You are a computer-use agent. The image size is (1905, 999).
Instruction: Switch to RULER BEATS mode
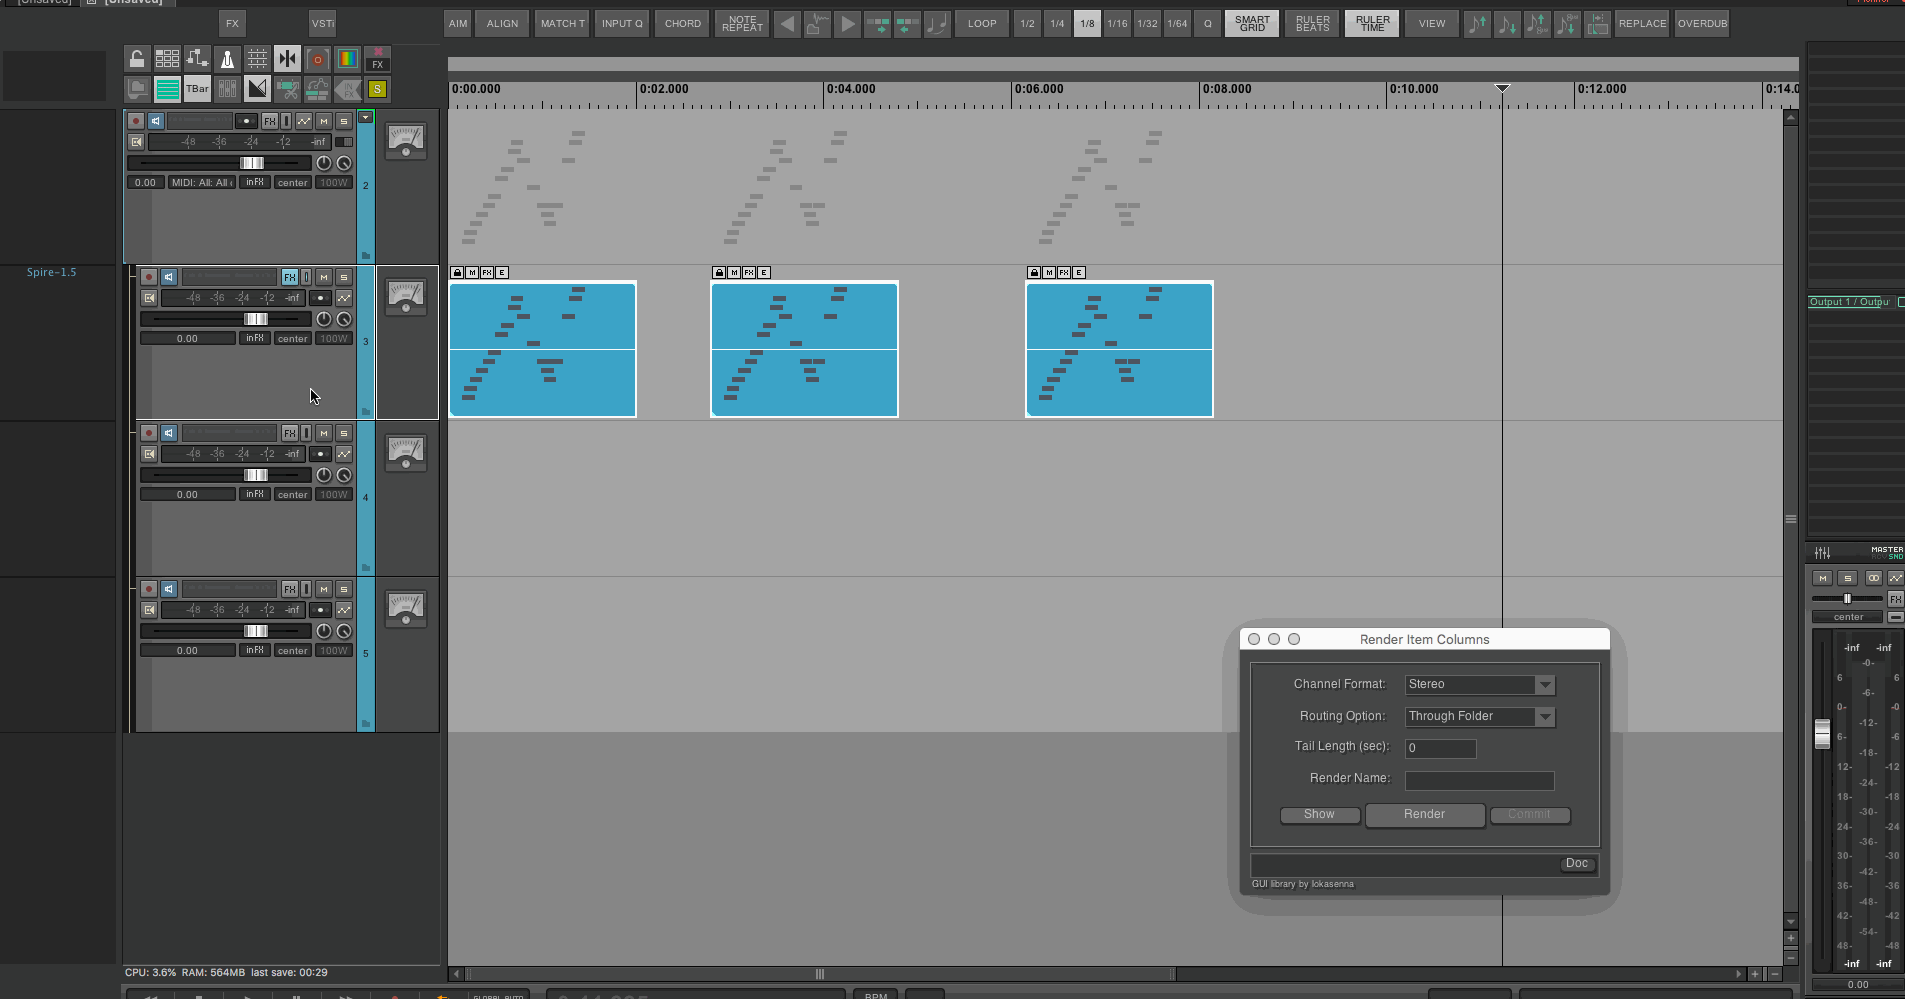pos(1312,24)
